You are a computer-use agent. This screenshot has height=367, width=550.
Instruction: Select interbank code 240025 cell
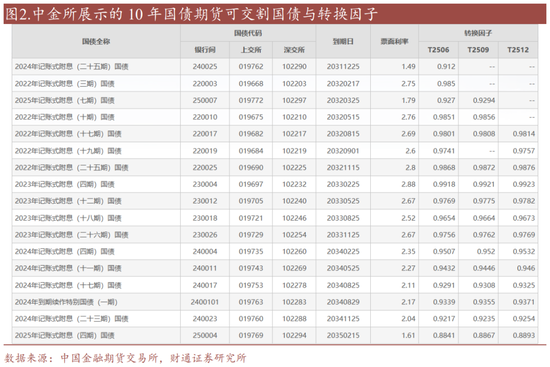[205, 66]
